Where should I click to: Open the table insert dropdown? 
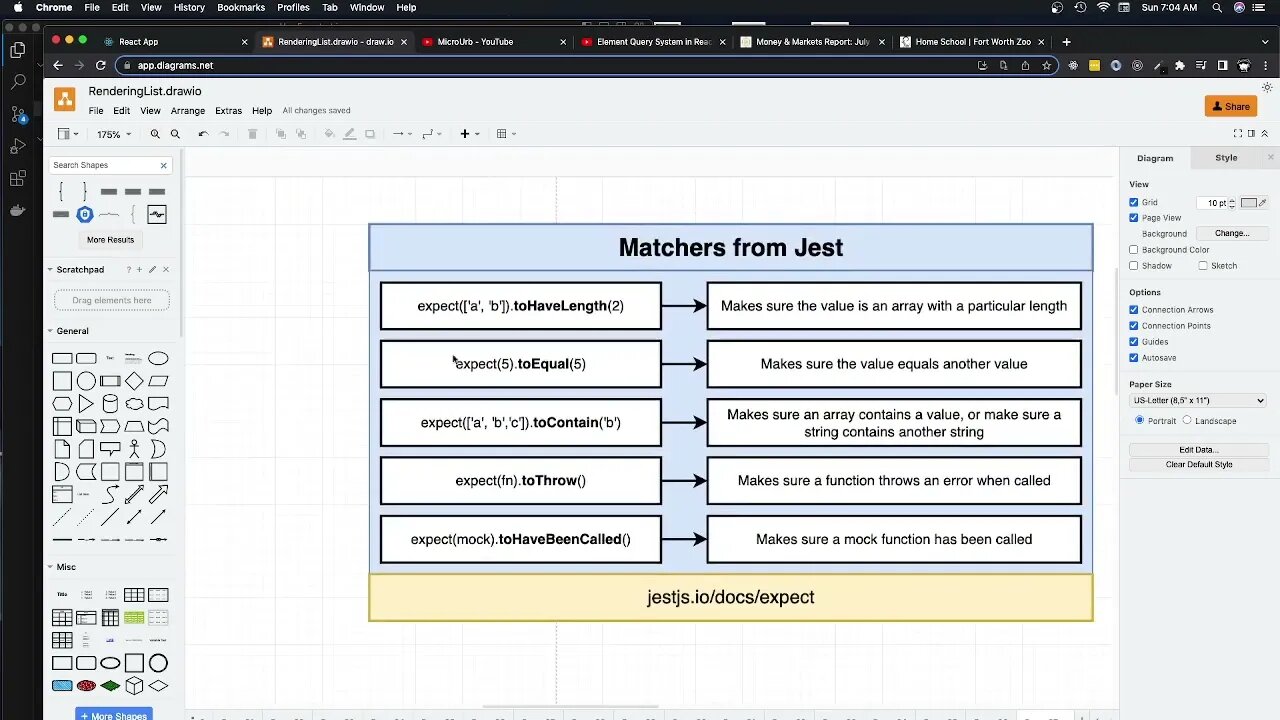(506, 134)
